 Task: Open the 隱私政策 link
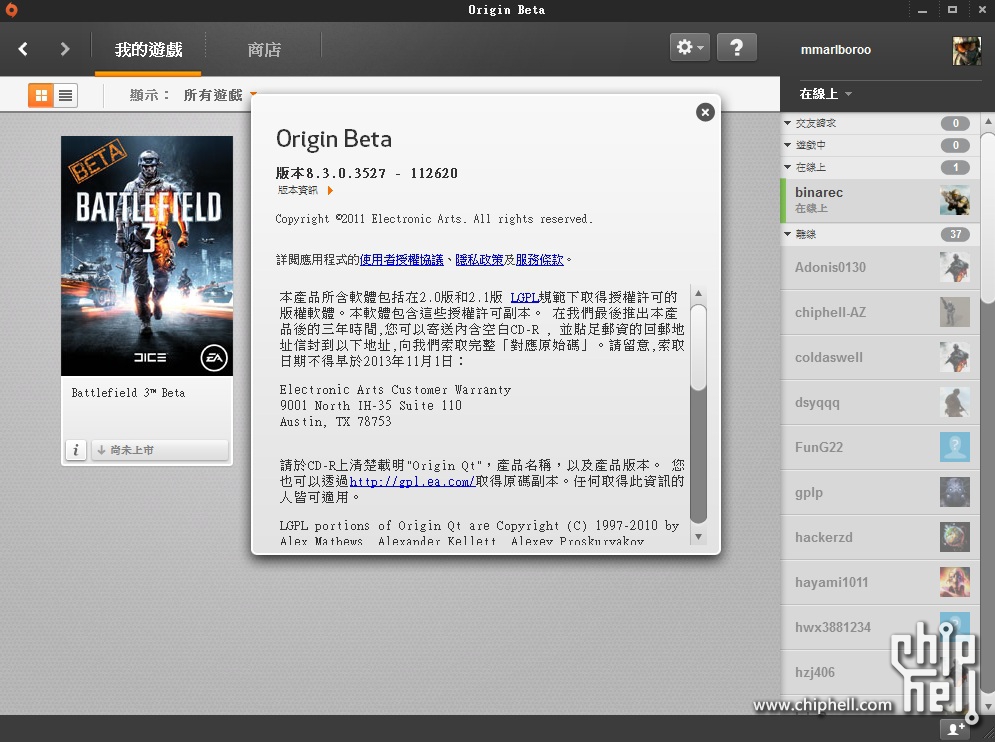479,260
